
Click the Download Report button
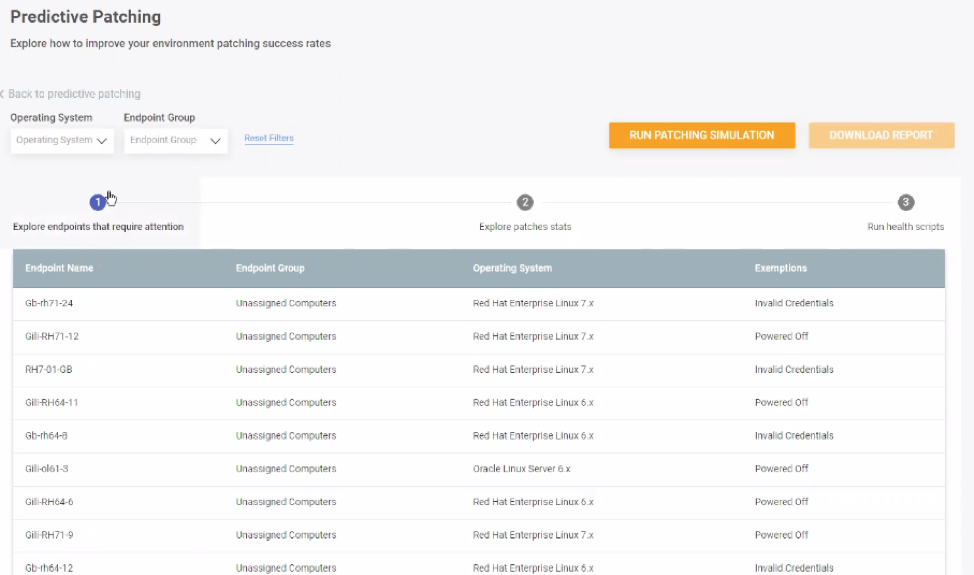(881, 135)
